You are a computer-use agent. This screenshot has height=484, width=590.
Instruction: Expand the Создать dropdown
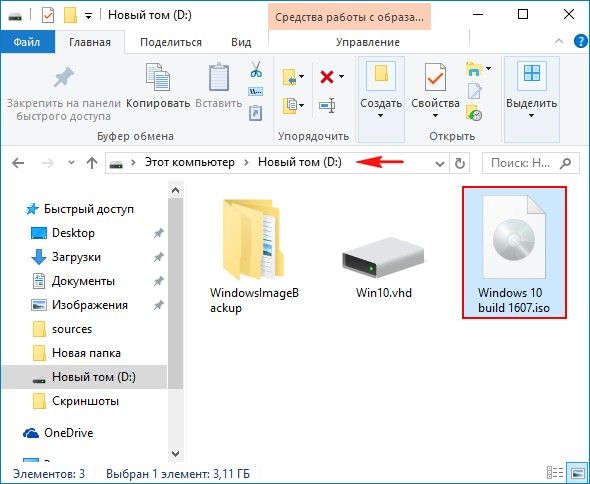click(x=380, y=116)
